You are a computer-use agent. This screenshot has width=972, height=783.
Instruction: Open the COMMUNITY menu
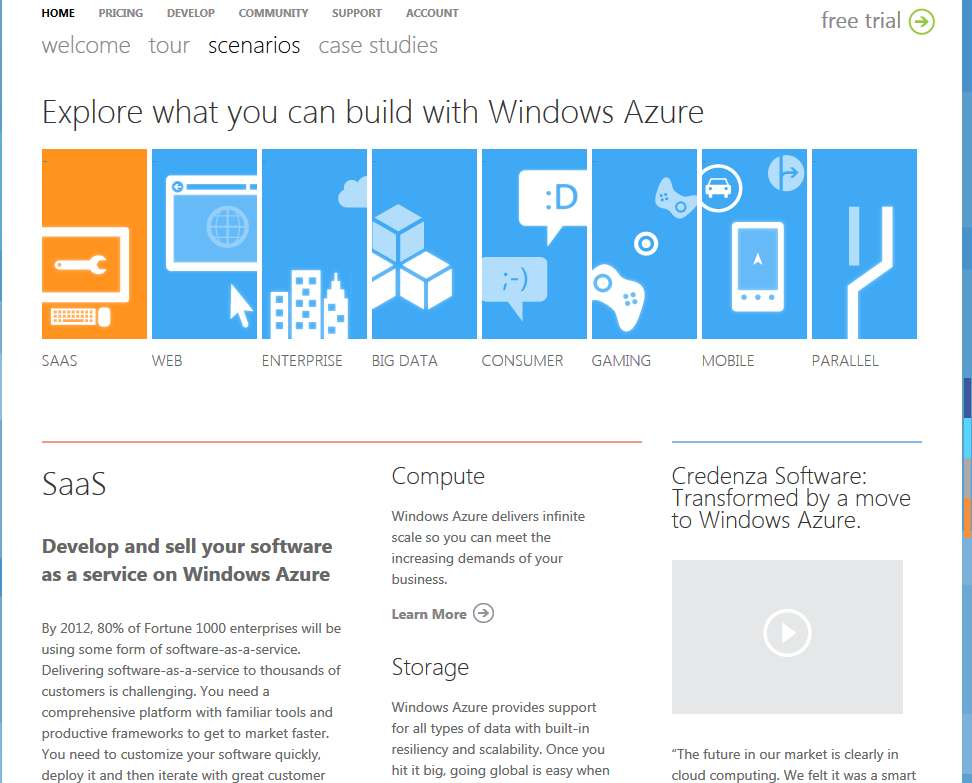[x=273, y=13]
